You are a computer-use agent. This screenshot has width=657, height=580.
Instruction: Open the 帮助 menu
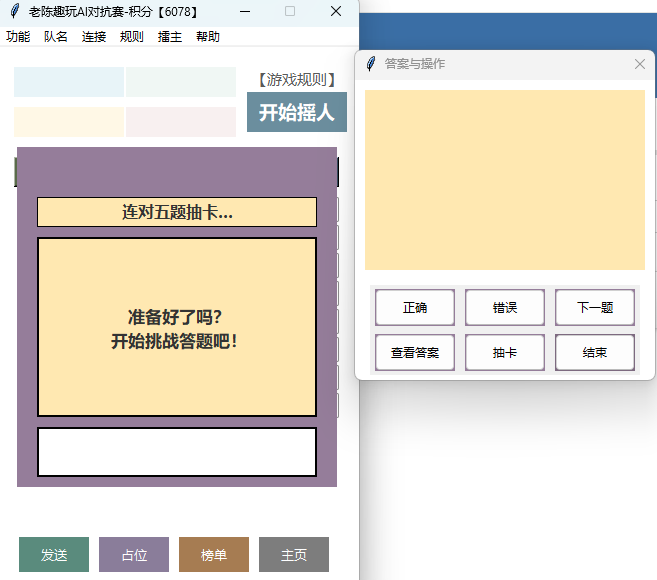208,37
